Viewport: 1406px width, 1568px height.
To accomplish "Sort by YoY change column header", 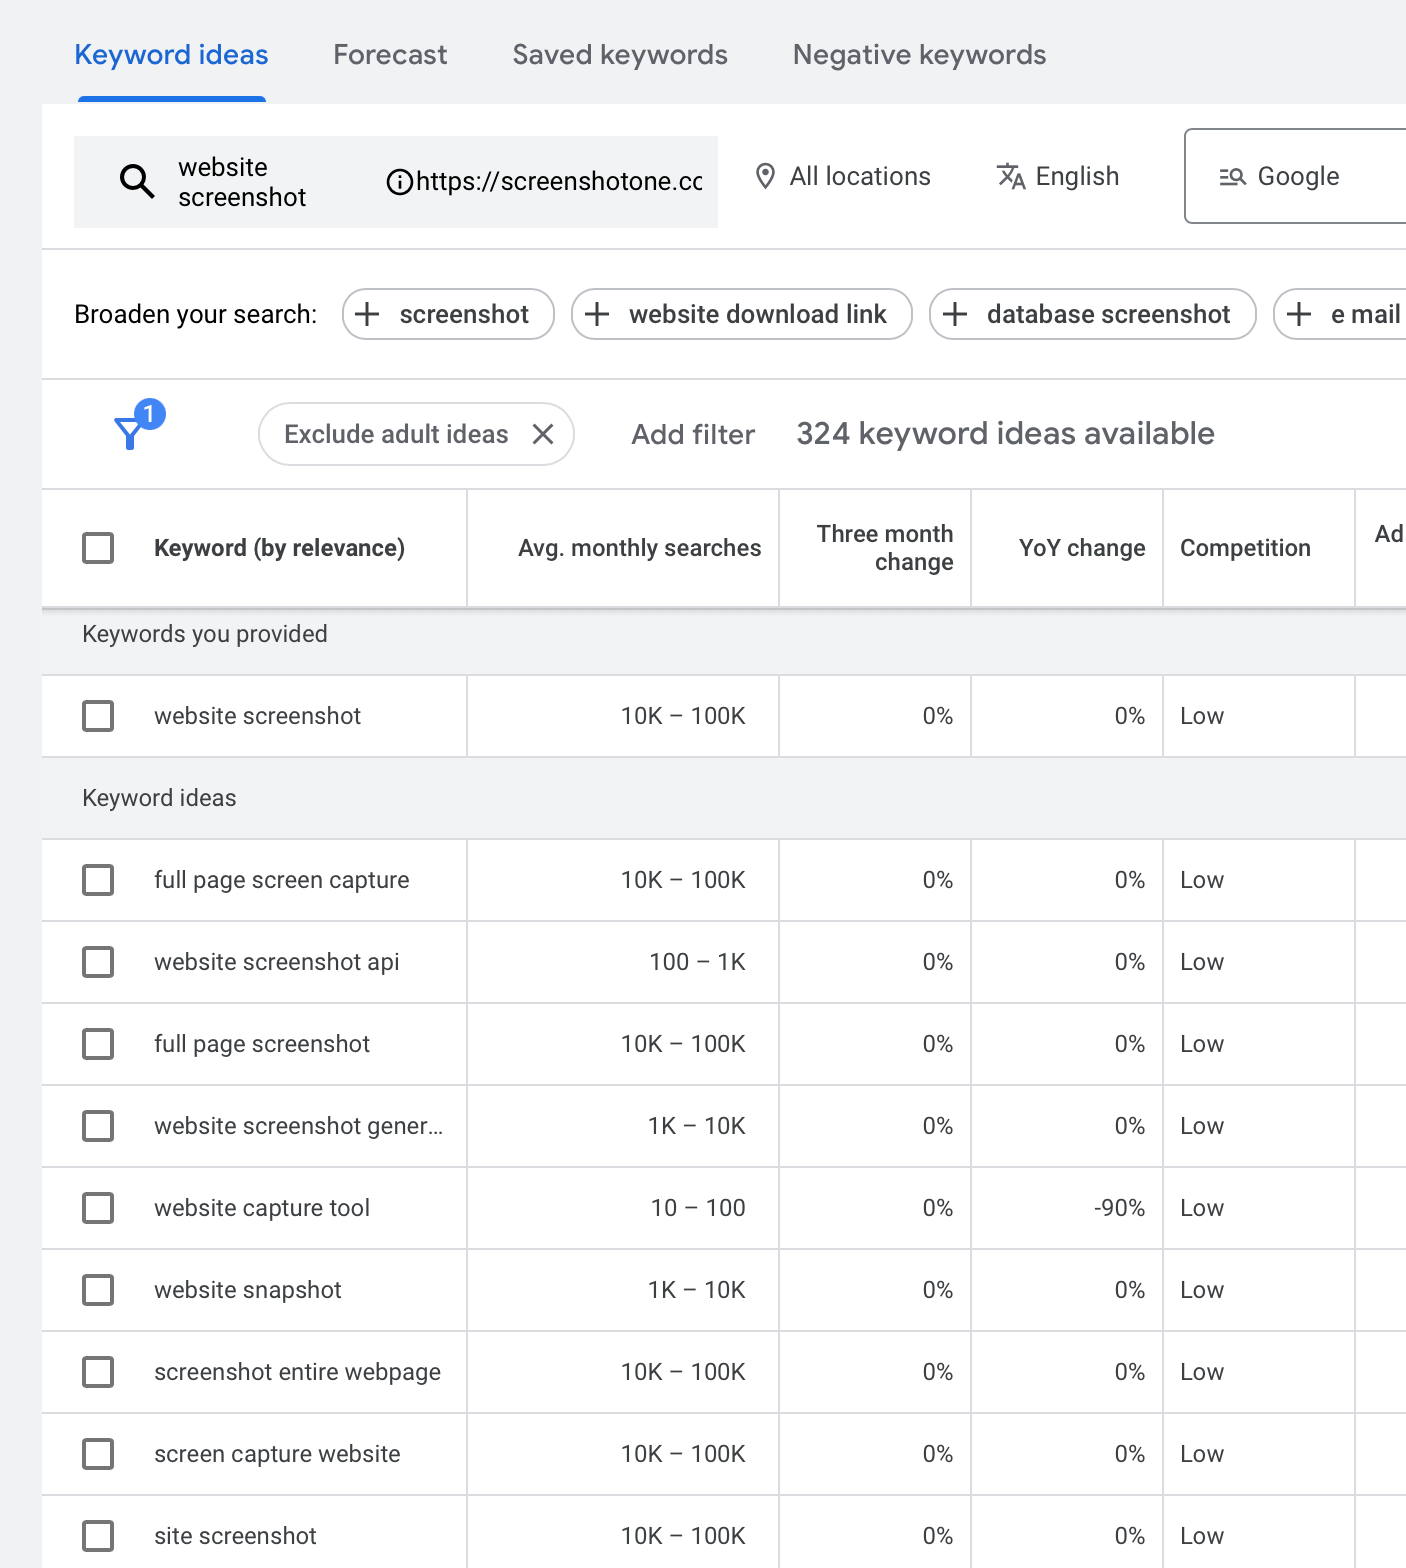I will 1082,548.
